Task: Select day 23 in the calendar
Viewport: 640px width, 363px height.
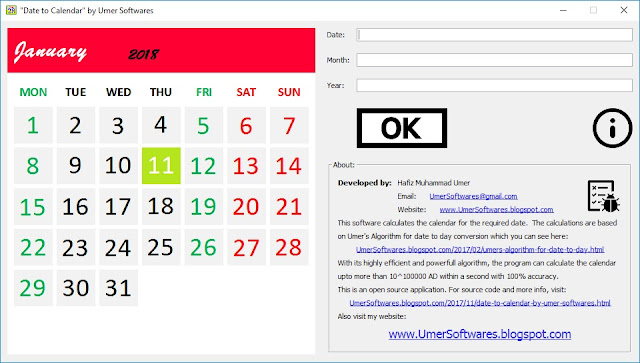Action: 76,247
